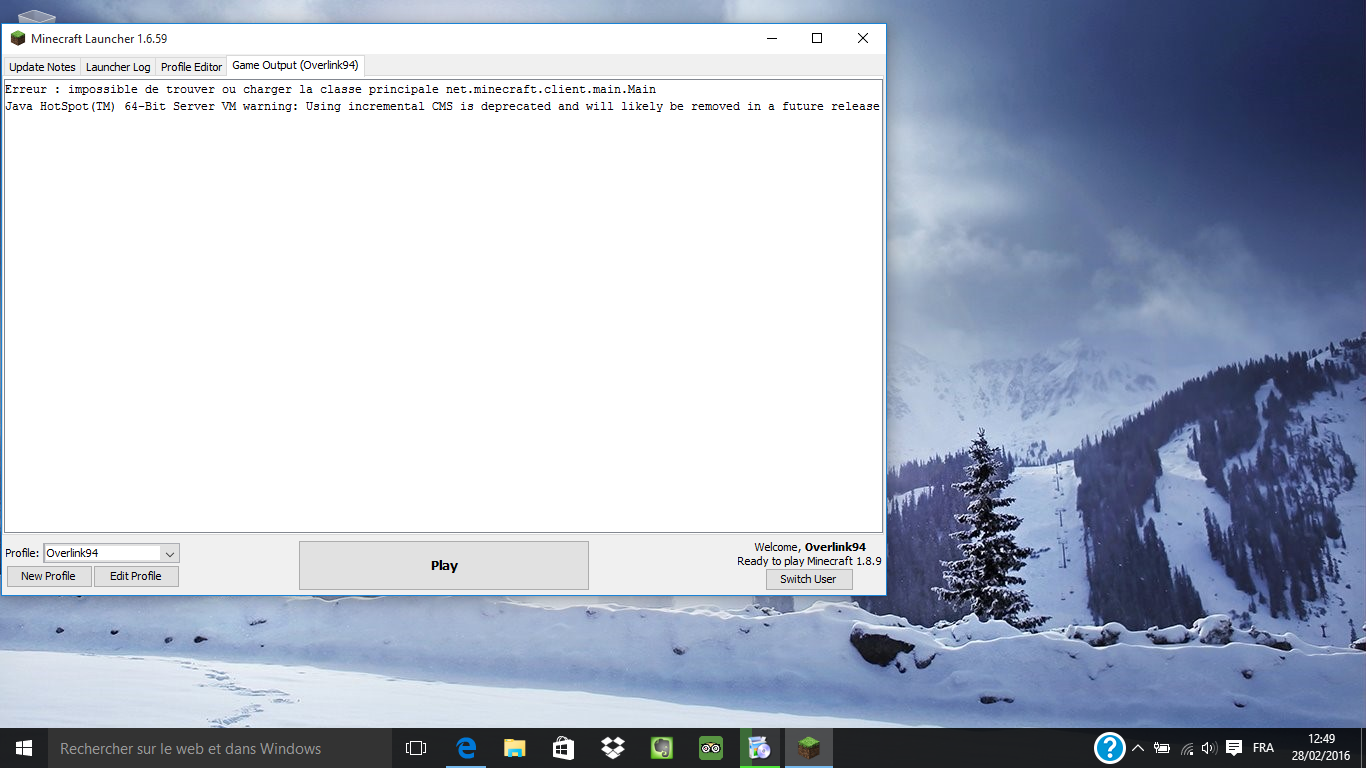
Task: Open Dropbox from the taskbar
Action: click(x=612, y=748)
